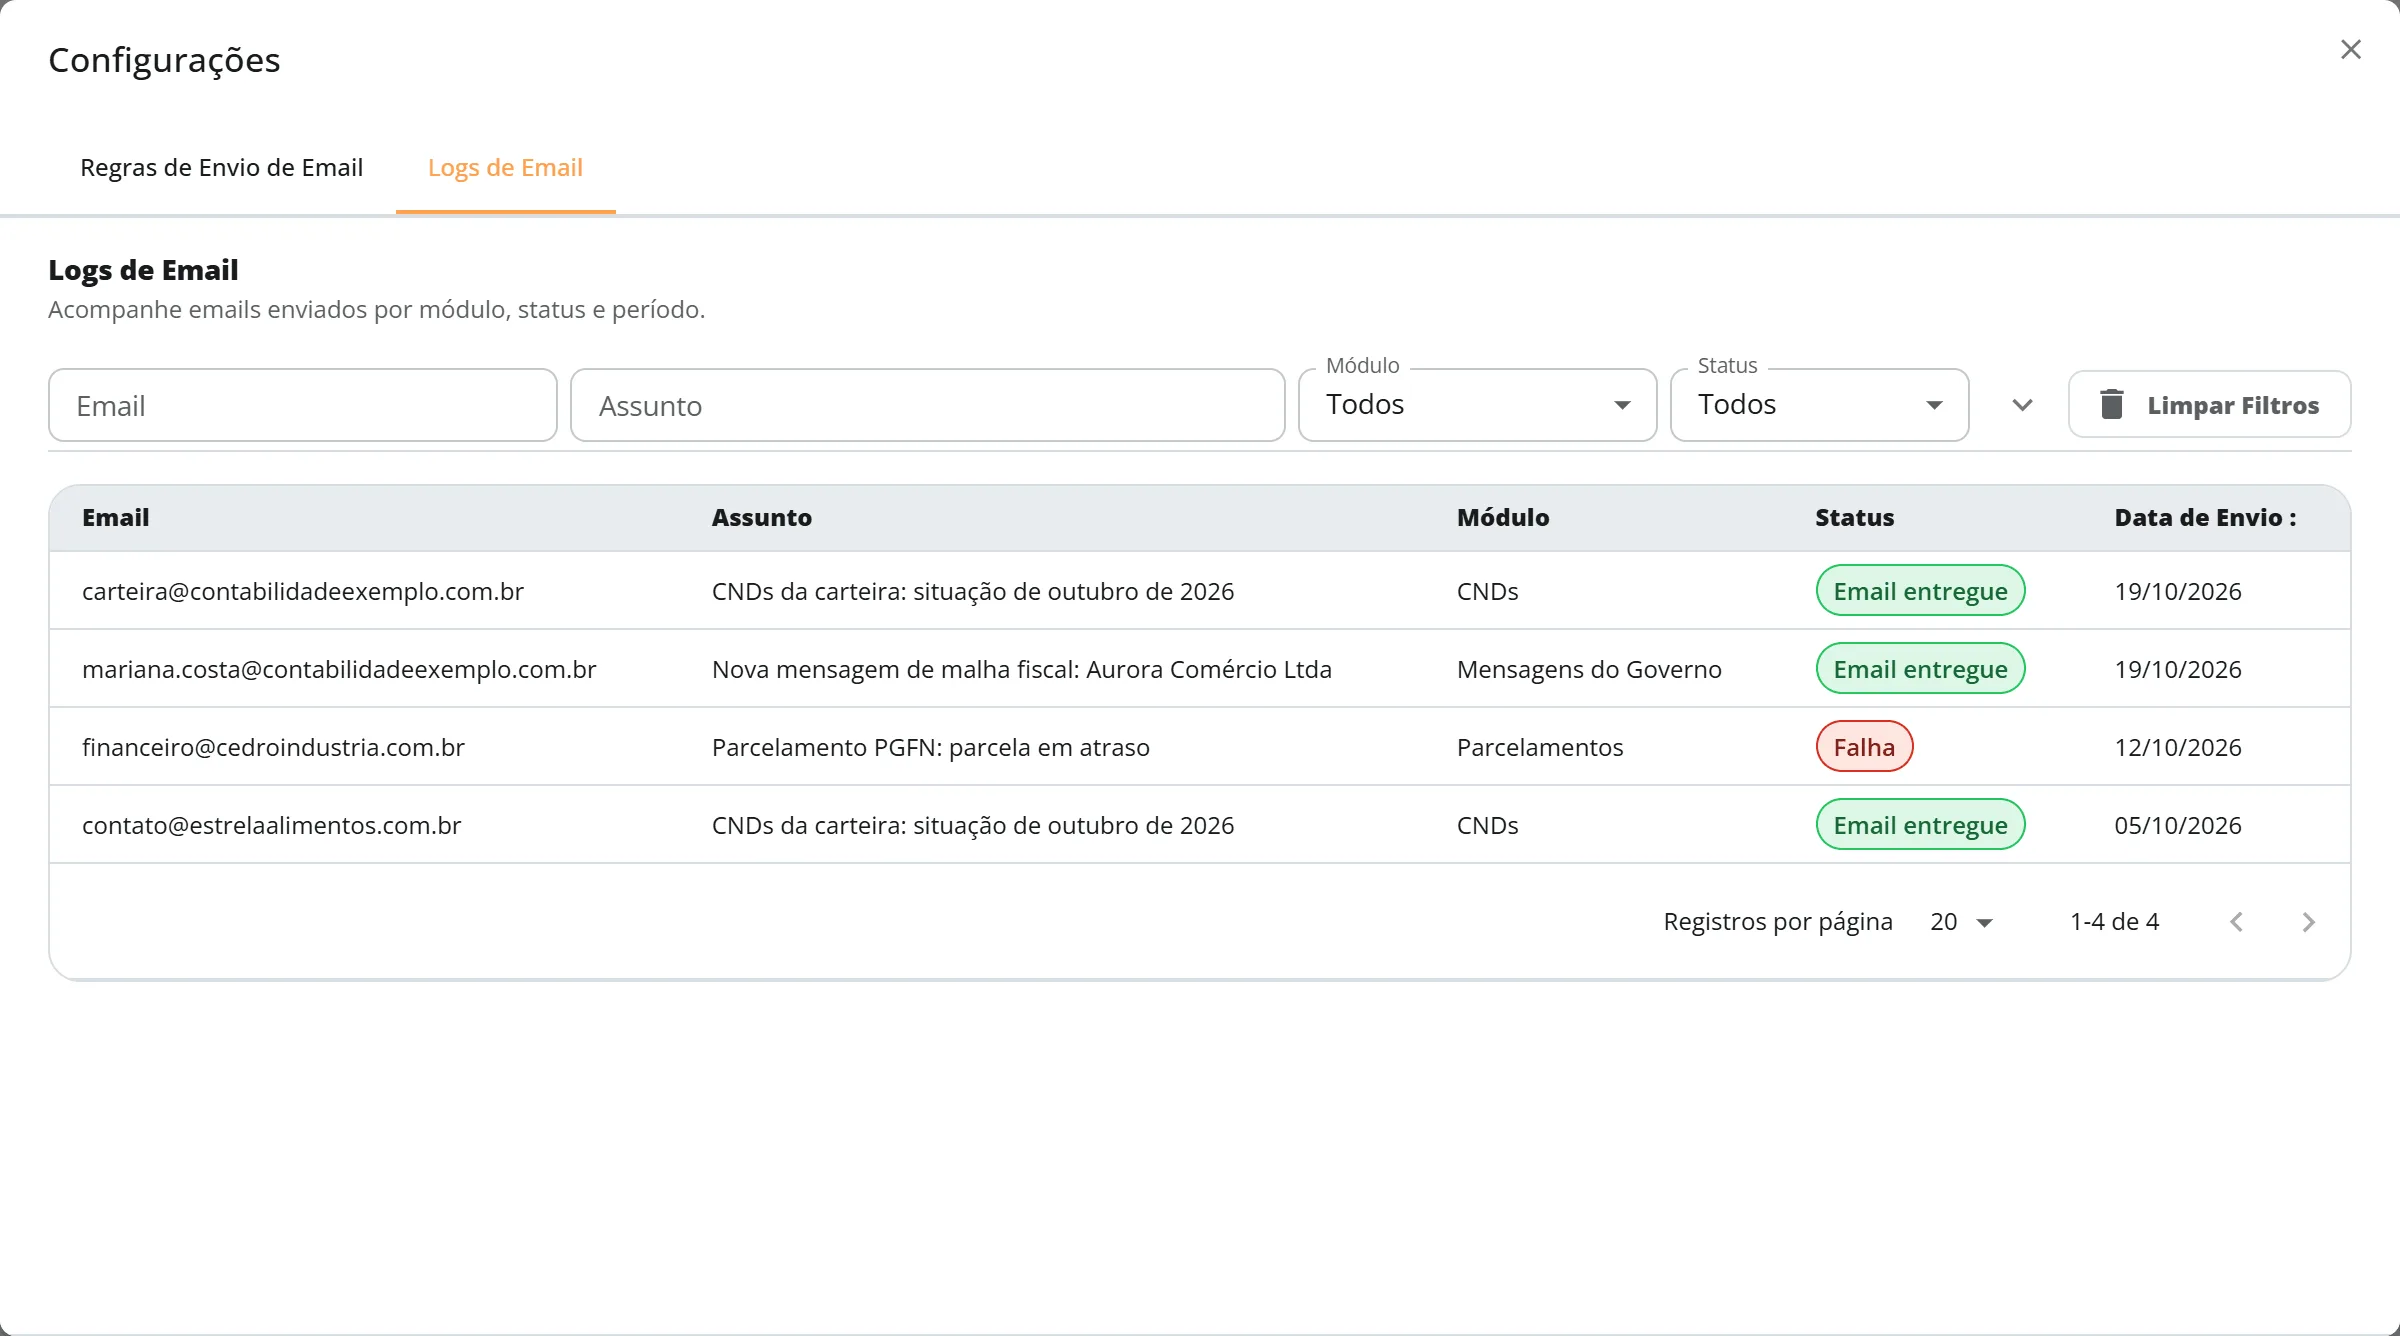Image resolution: width=2400 pixels, height=1336 pixels.
Task: Click the Nova mensagem de malha fiscal subject
Action: tap(1021, 669)
